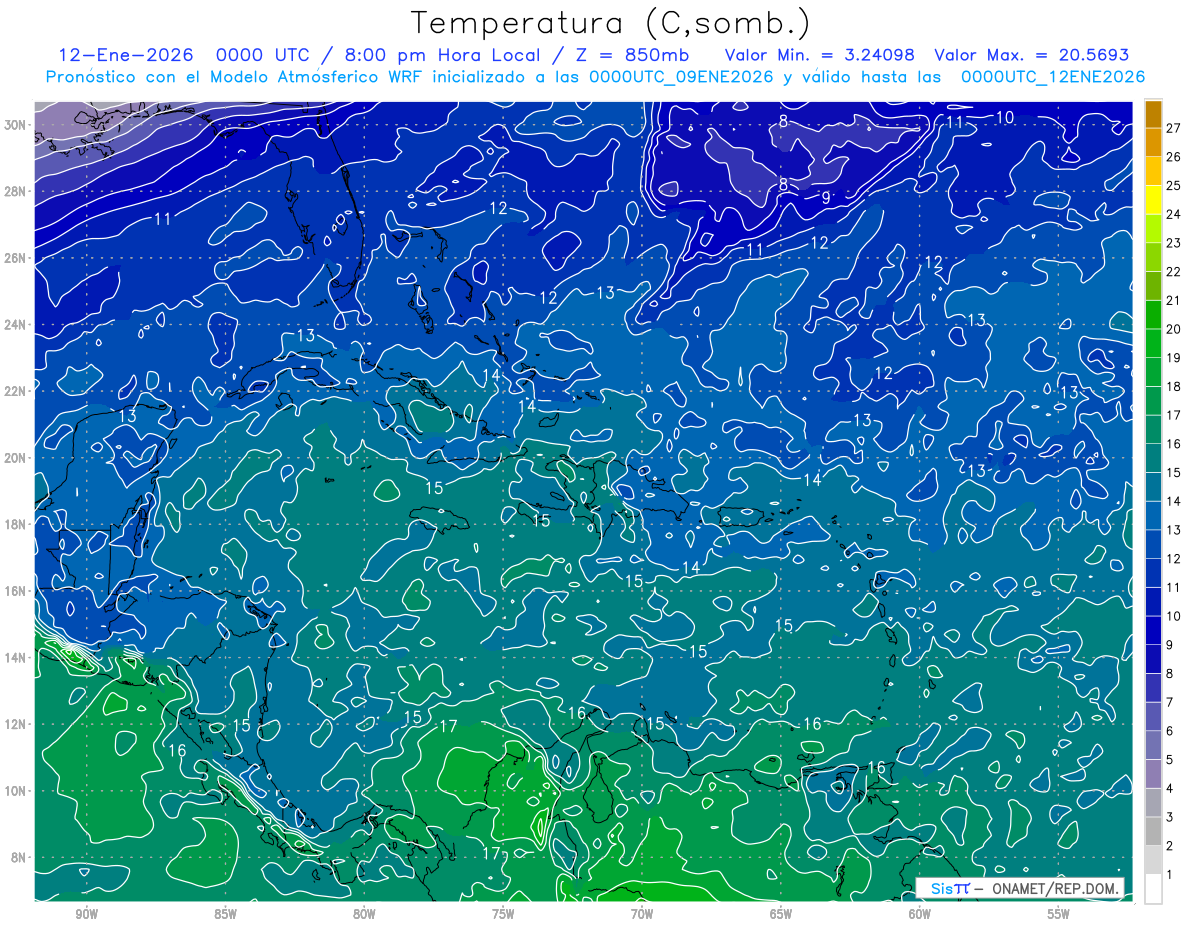Click the "8N" latitude axis label
1200x927 pixels.
click(x=19, y=857)
